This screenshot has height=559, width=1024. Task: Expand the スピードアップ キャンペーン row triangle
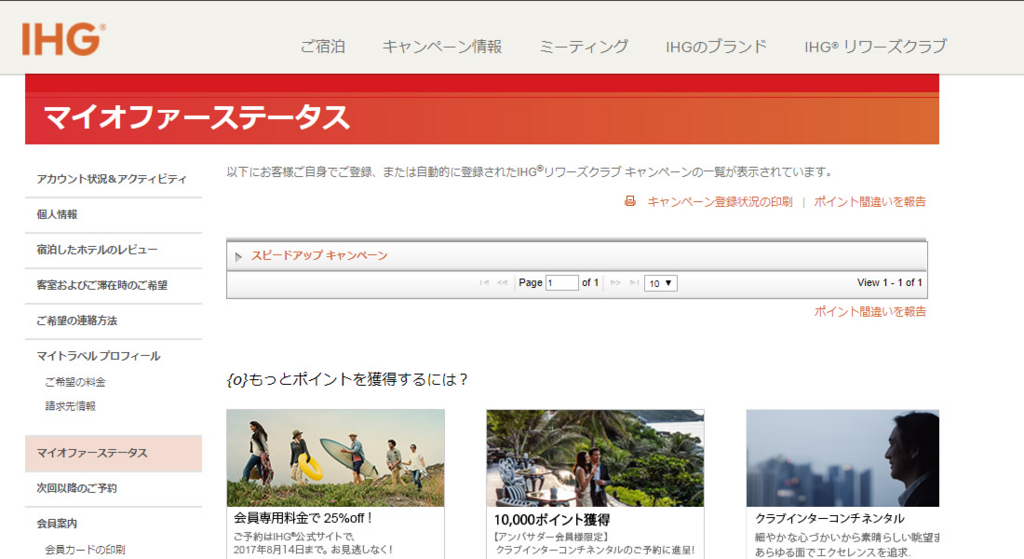238,257
